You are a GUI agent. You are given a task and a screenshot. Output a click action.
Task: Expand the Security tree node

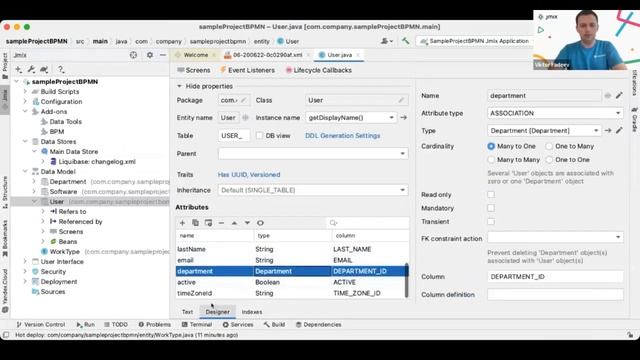click(x=25, y=271)
